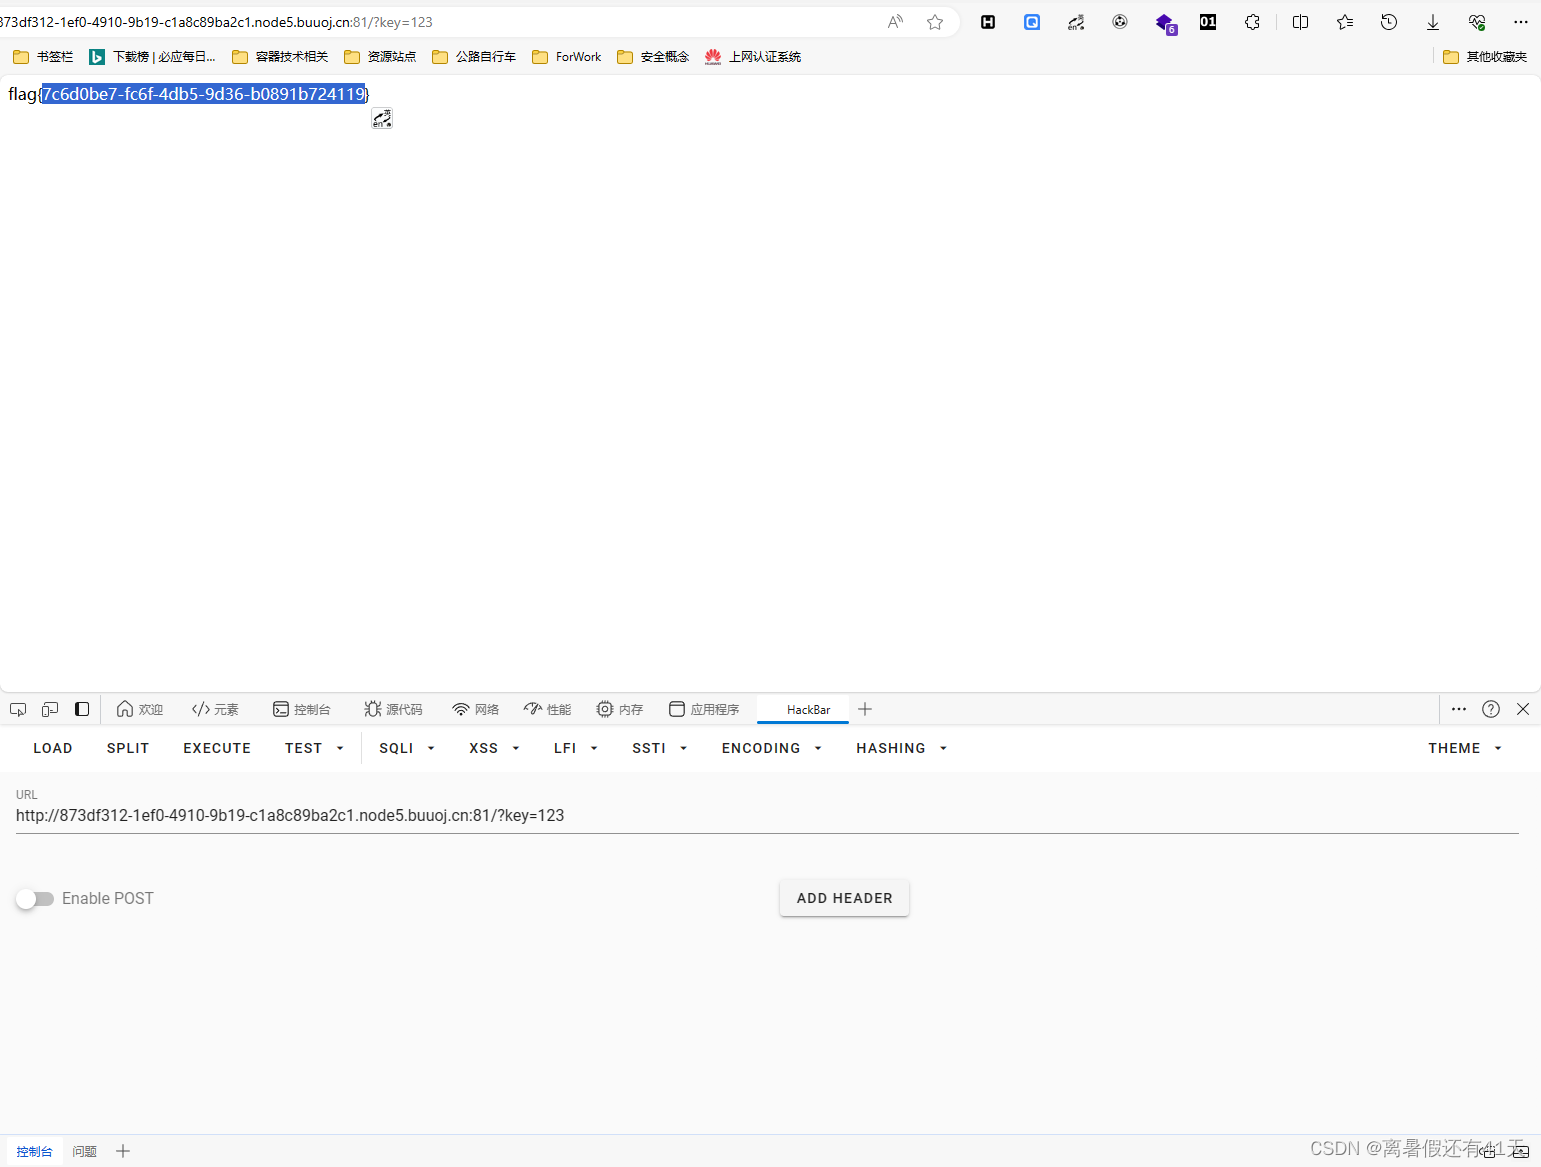
Task: Click the EXECUTE button in HackBar
Action: point(217,748)
